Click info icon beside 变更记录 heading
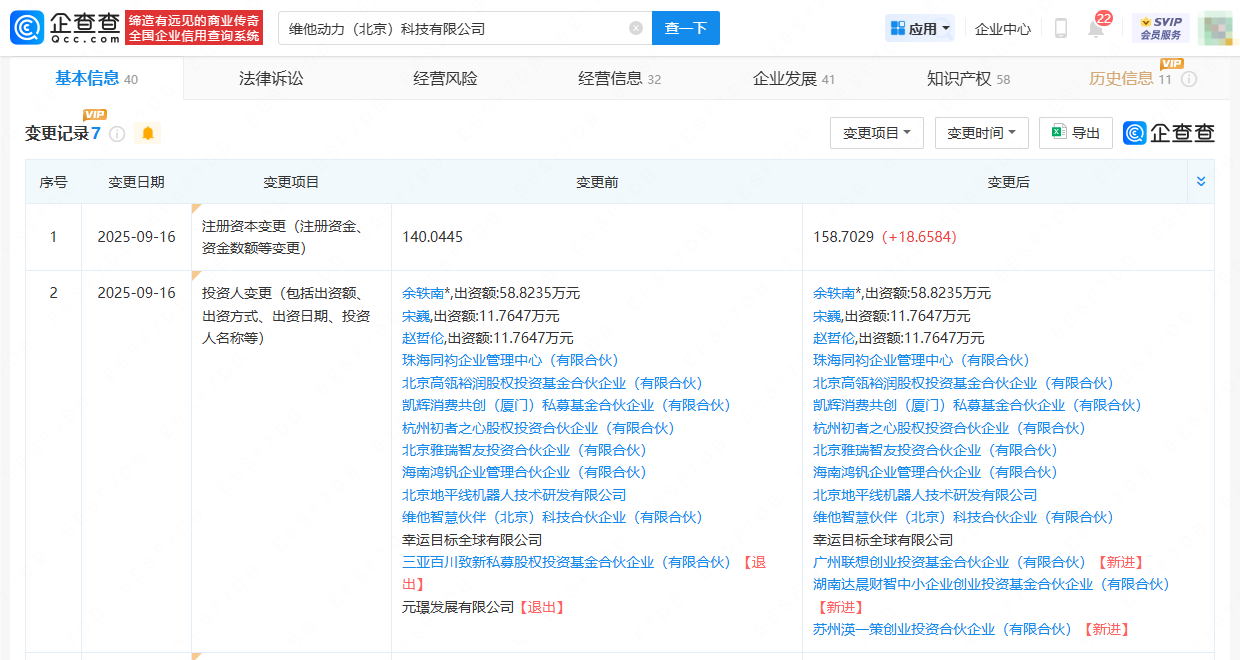 click(117, 134)
